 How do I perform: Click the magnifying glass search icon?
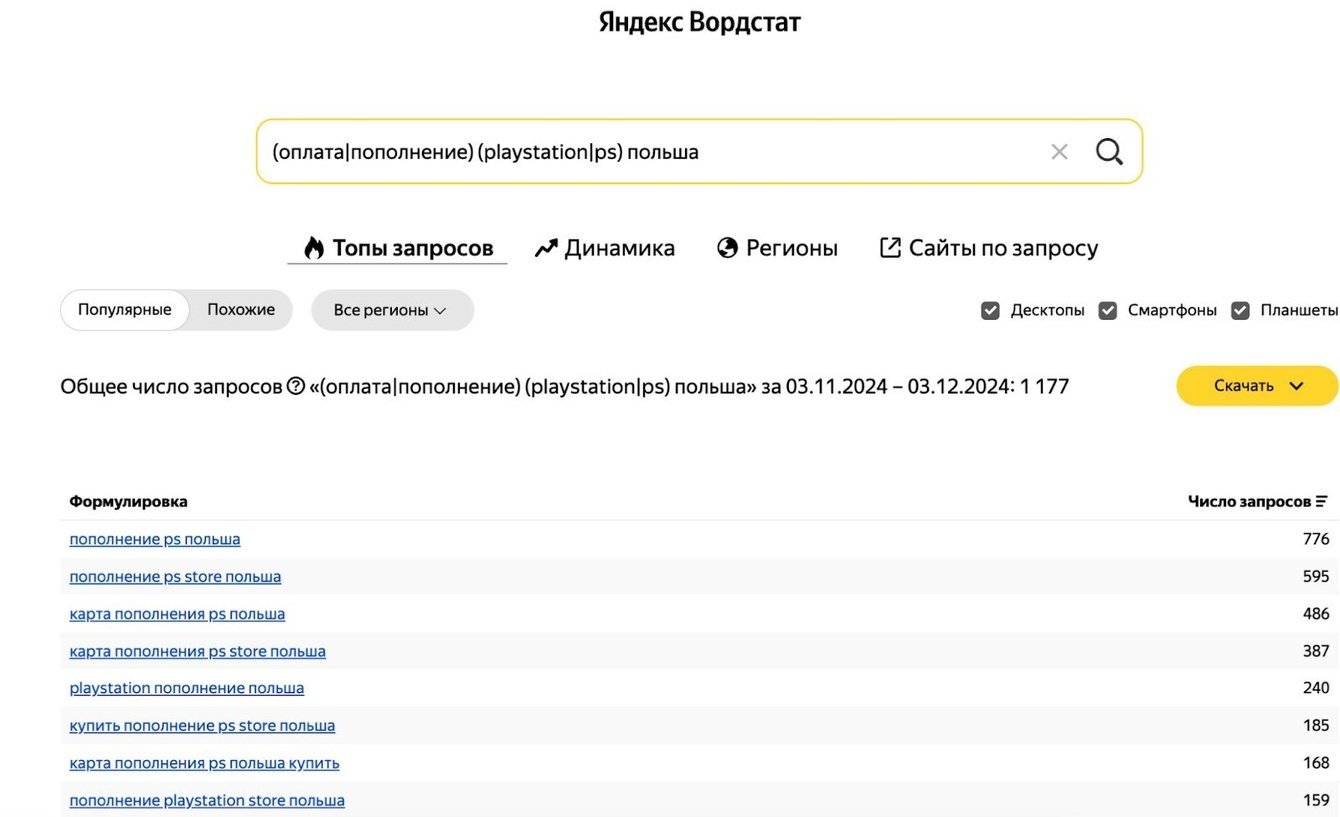pyautogui.click(x=1109, y=152)
